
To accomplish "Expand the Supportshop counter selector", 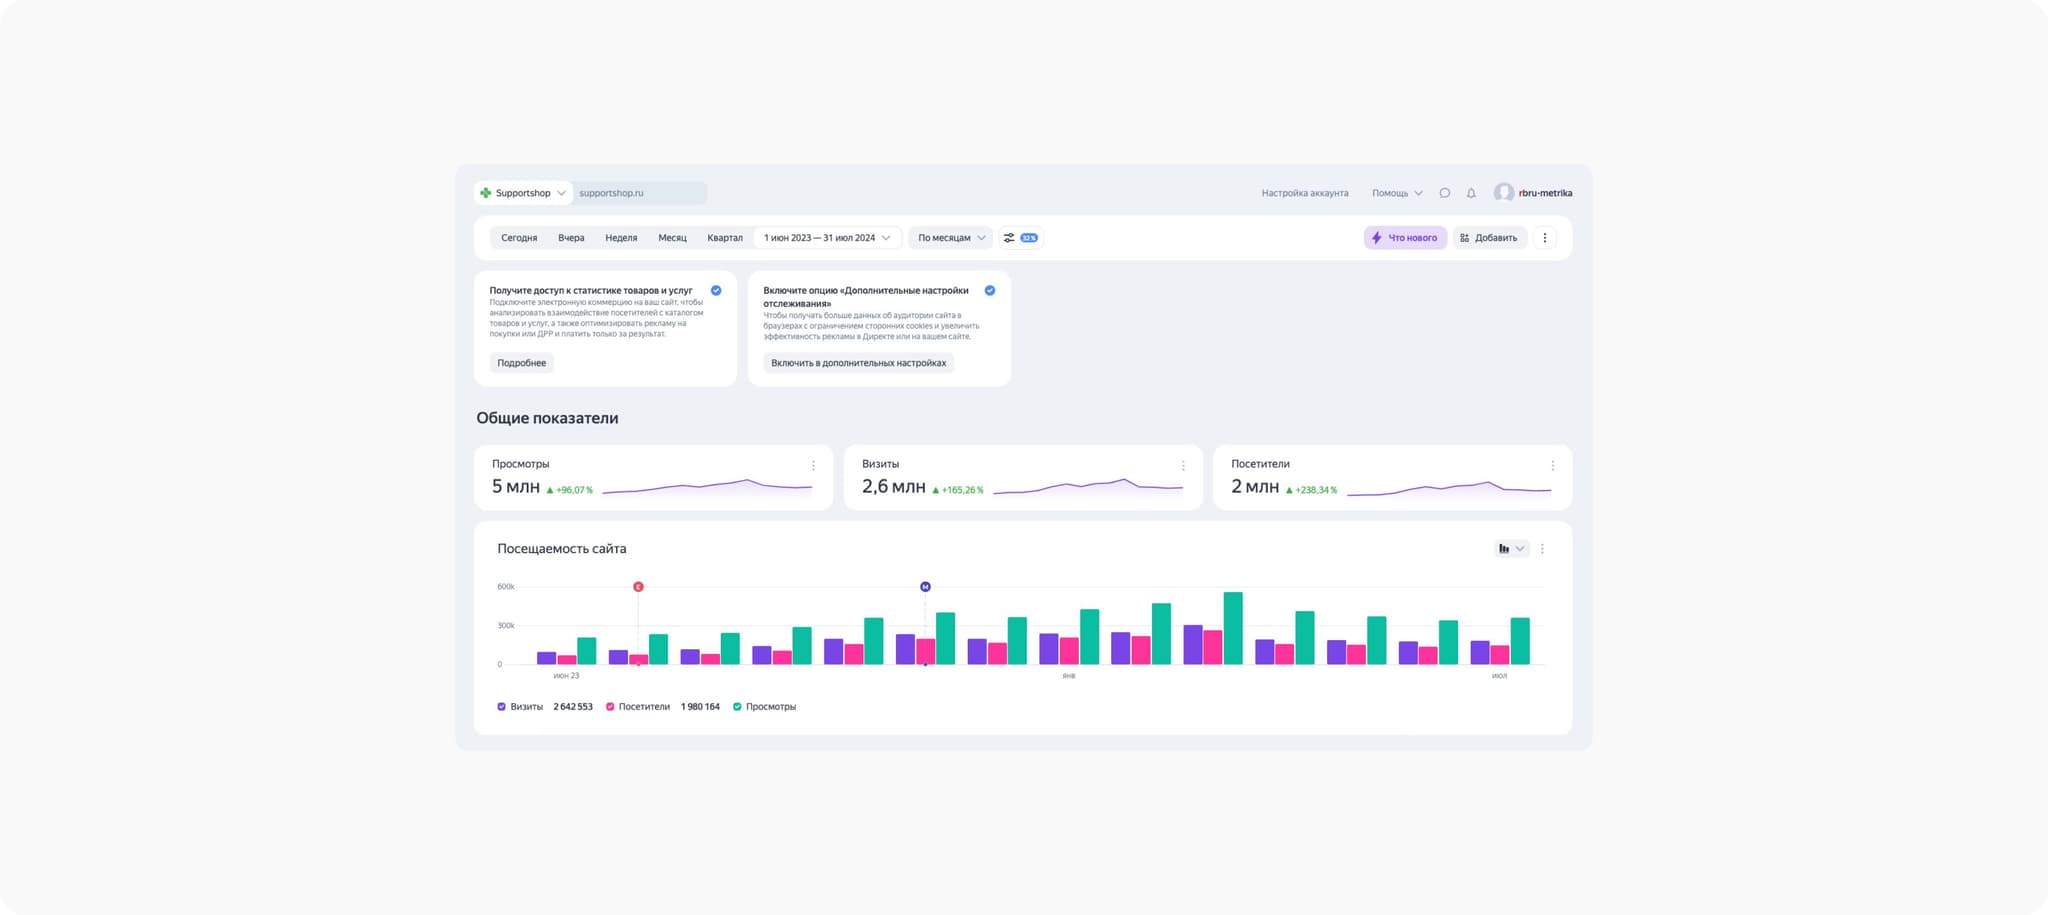I will [x=523, y=193].
